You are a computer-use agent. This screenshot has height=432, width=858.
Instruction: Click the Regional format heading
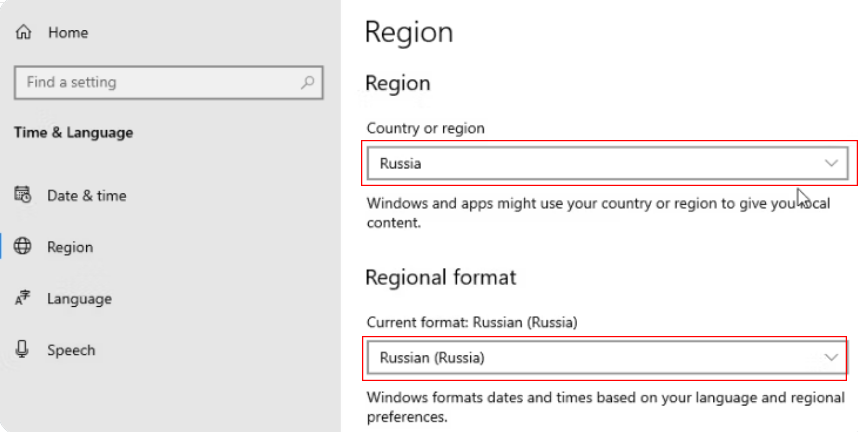[x=440, y=277]
